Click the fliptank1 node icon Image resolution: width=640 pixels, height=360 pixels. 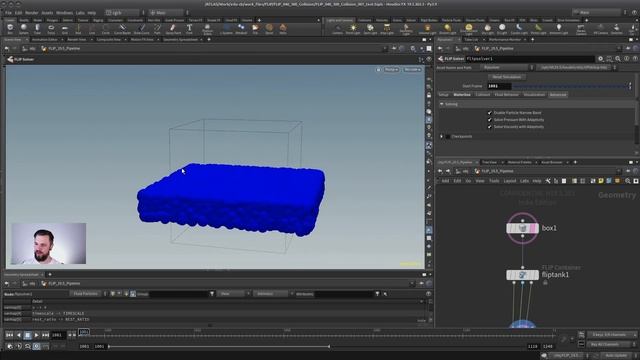(x=522, y=275)
